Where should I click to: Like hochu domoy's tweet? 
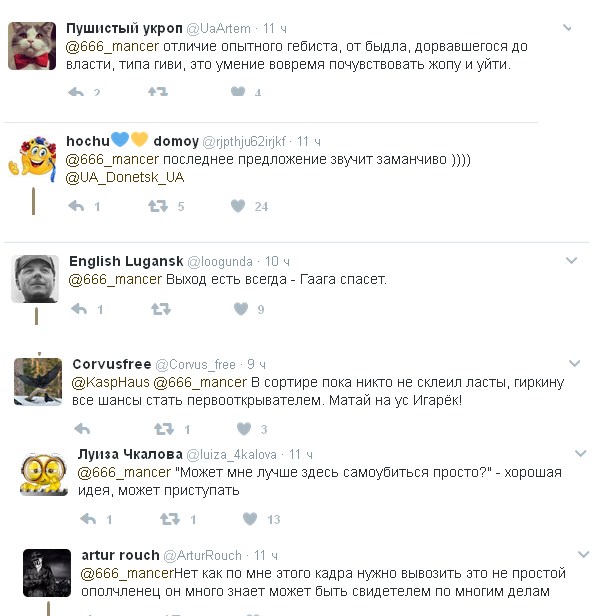[238, 207]
